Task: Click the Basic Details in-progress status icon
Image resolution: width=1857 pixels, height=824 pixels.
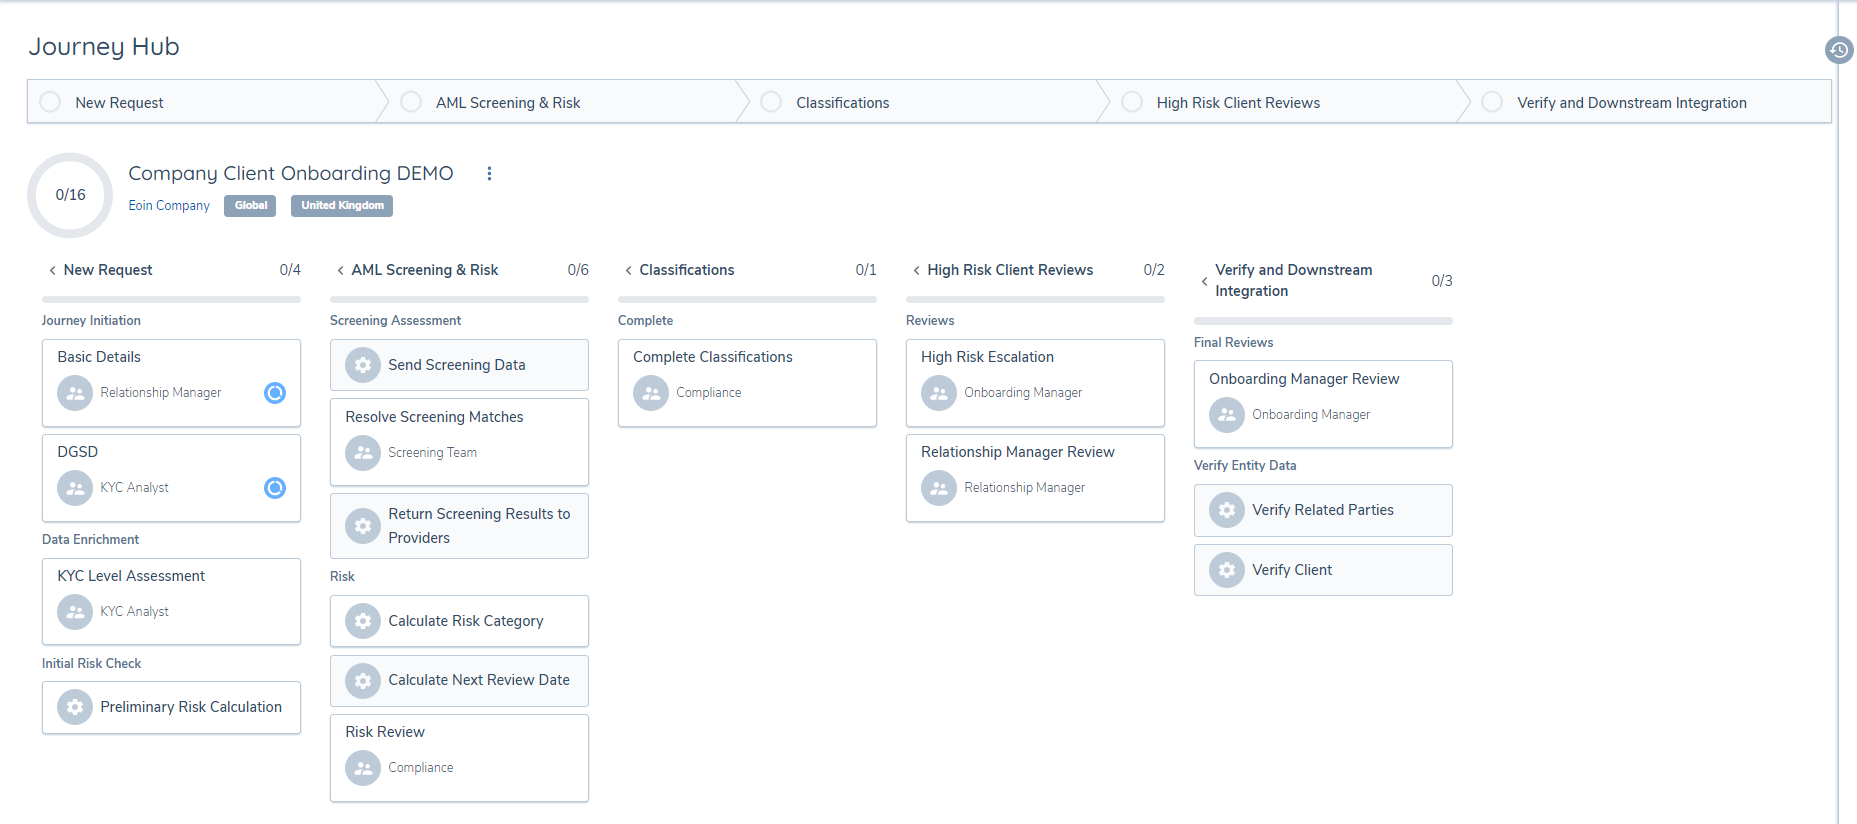Action: coord(275,393)
